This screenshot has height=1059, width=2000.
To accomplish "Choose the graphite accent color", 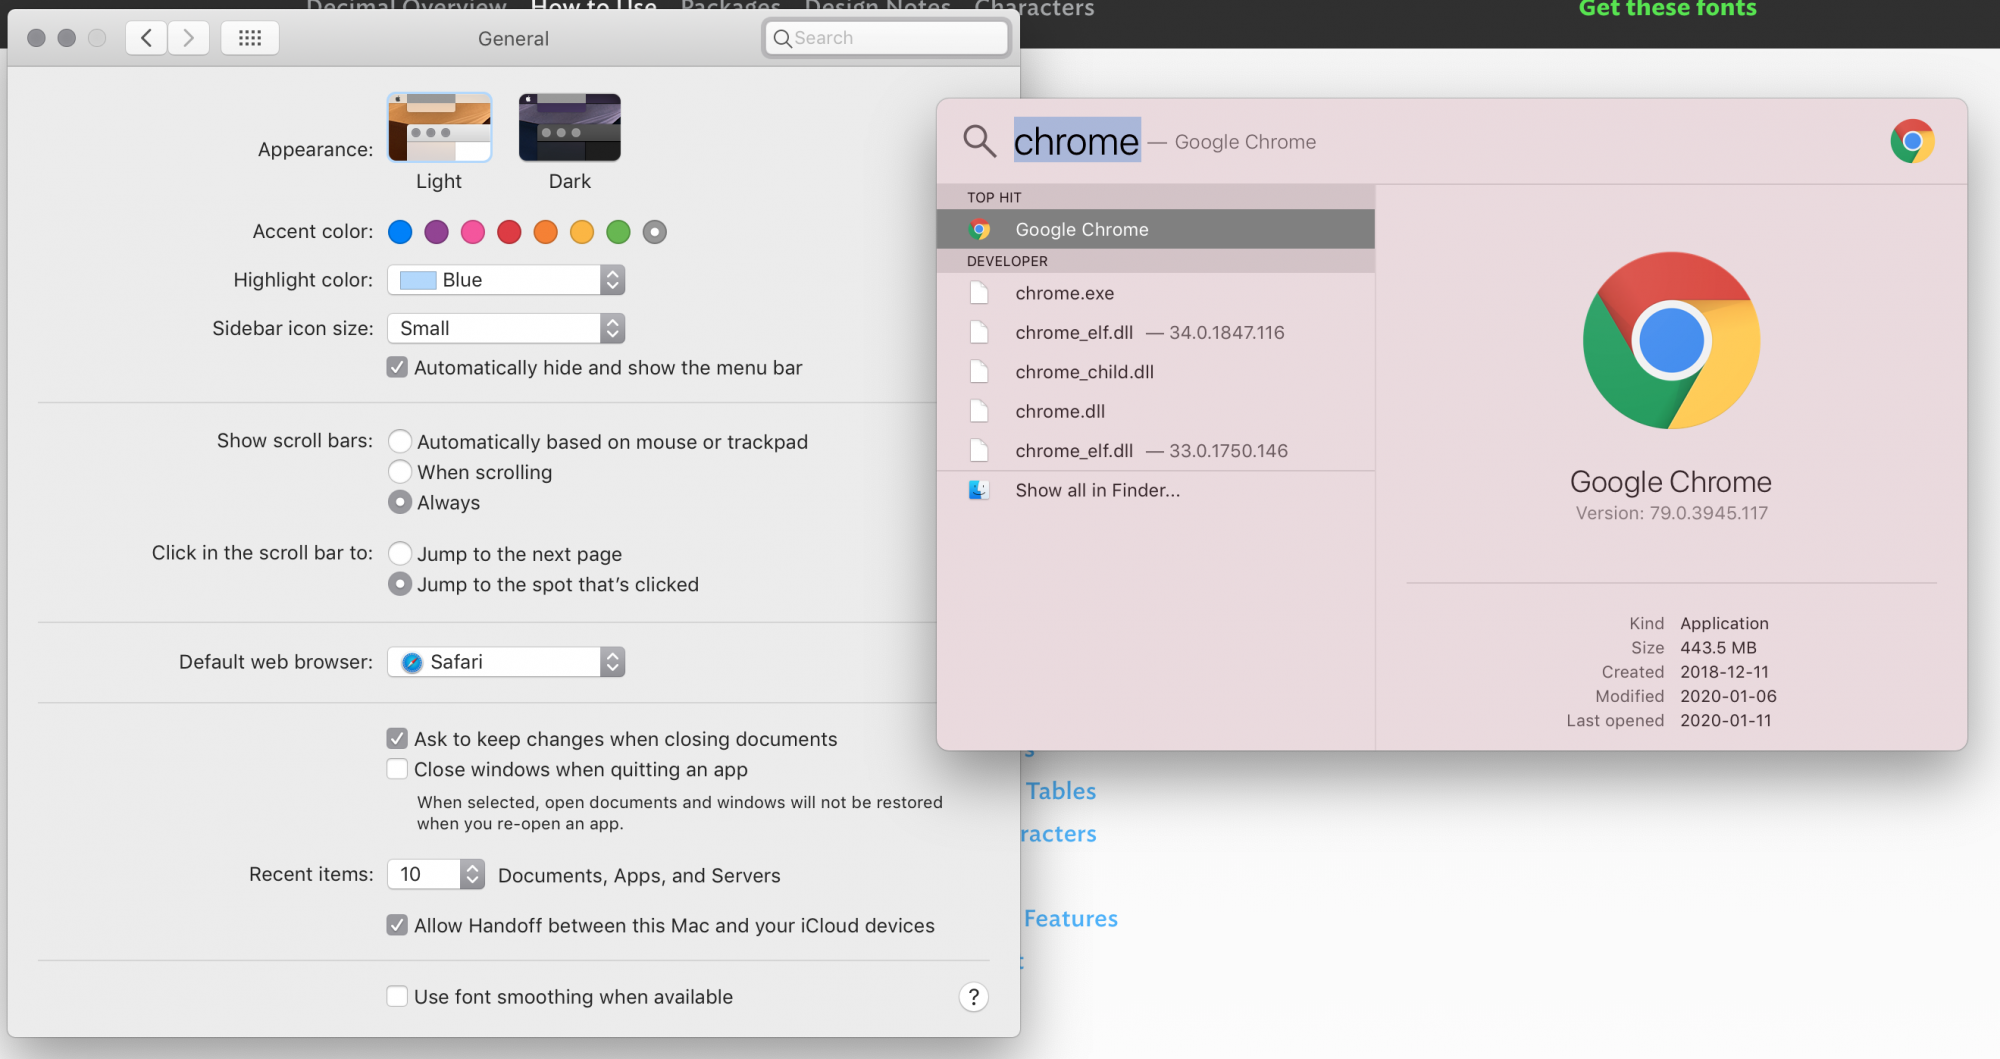I will (x=654, y=232).
